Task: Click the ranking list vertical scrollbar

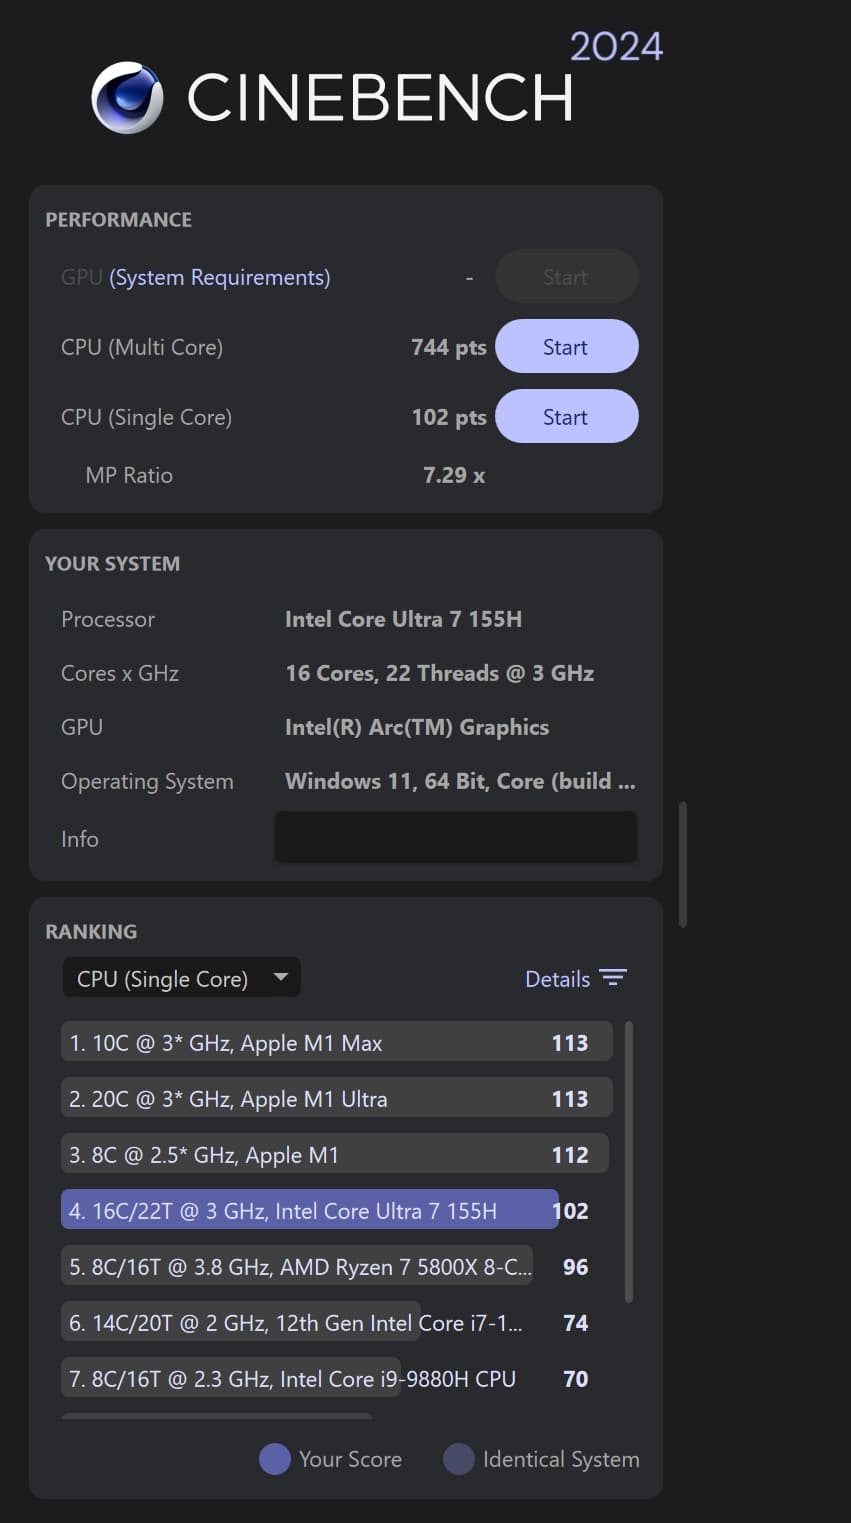Action: click(x=629, y=1160)
